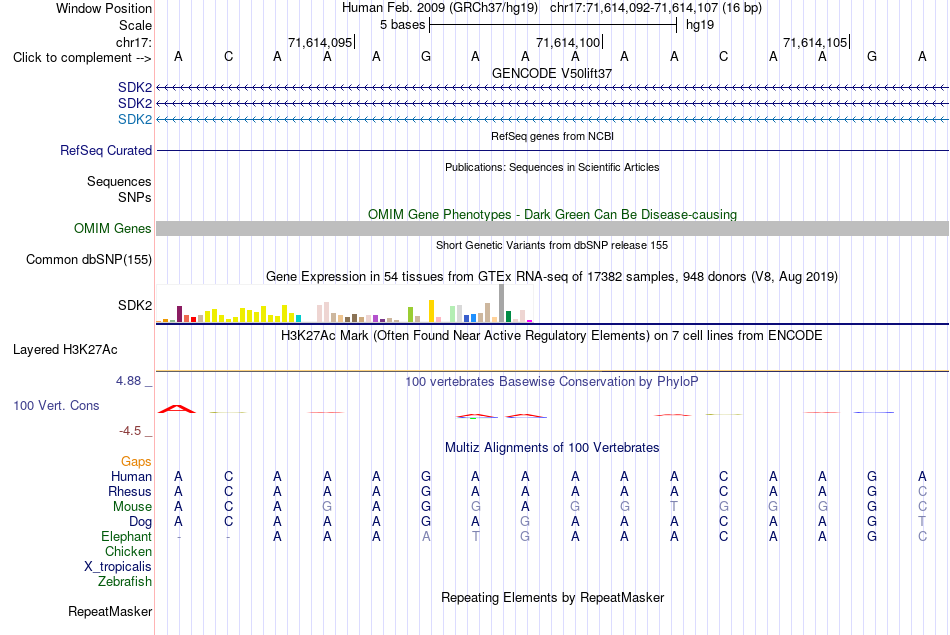This screenshot has height=635, width=950.
Task: Select the Mouse species row label
Action: coord(132,507)
